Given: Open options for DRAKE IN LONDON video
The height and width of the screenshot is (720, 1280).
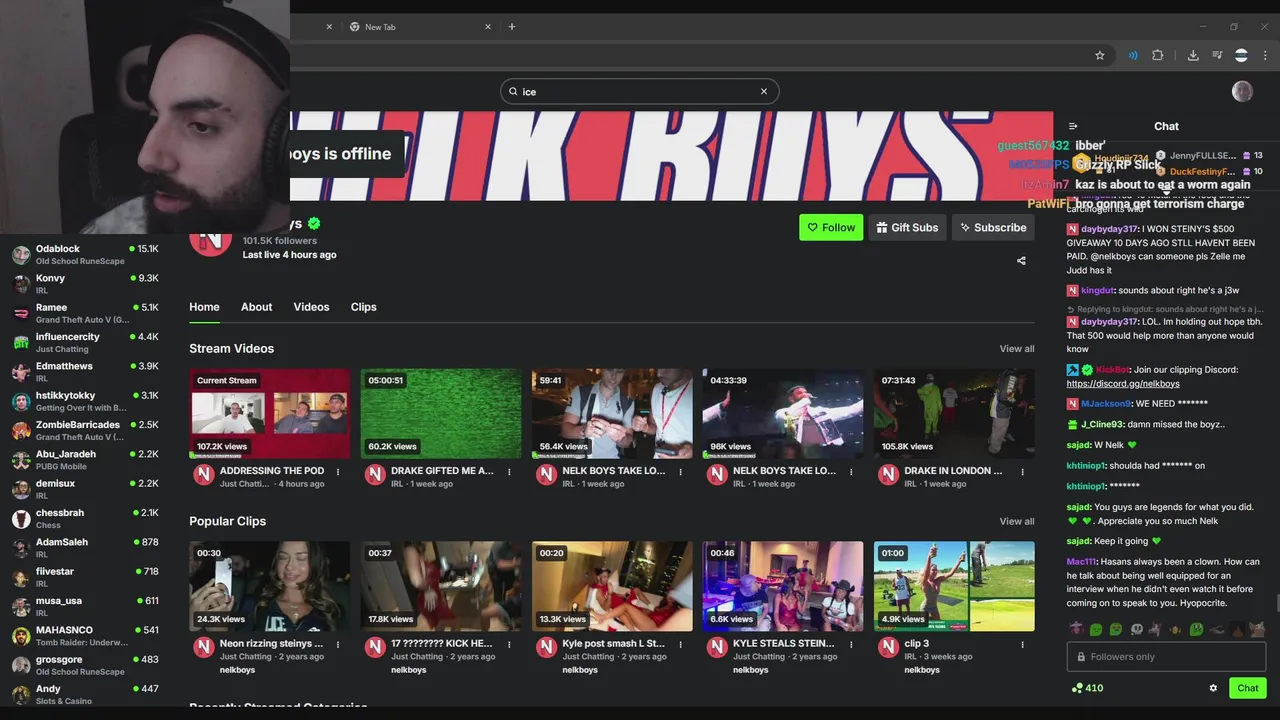Looking at the screenshot, I should (x=1022, y=472).
